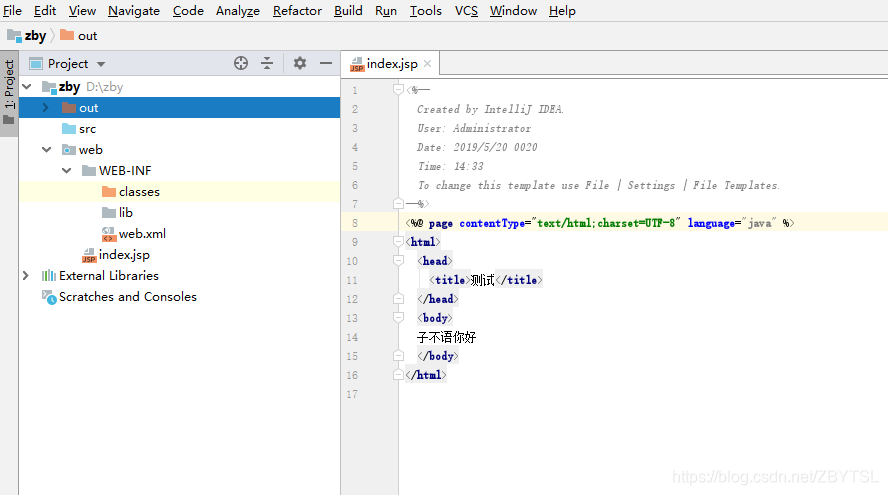Click the lib folder icon
The image size is (888, 495).
tap(109, 213)
